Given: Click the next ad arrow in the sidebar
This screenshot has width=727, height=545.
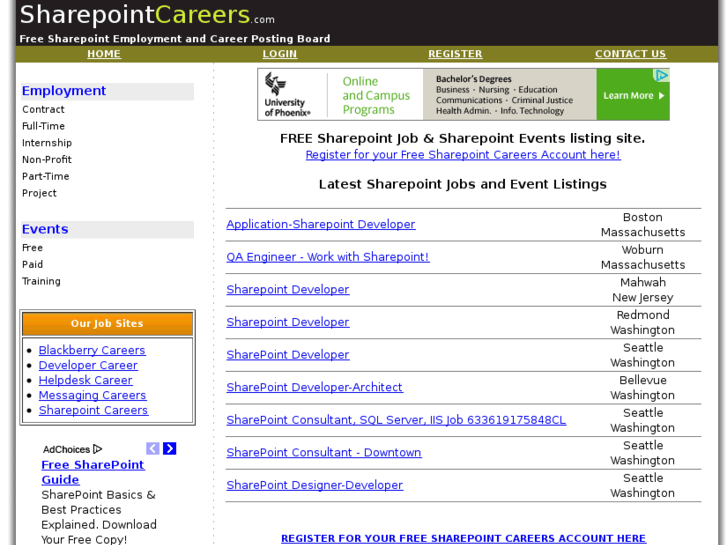Looking at the screenshot, I should pos(170,449).
